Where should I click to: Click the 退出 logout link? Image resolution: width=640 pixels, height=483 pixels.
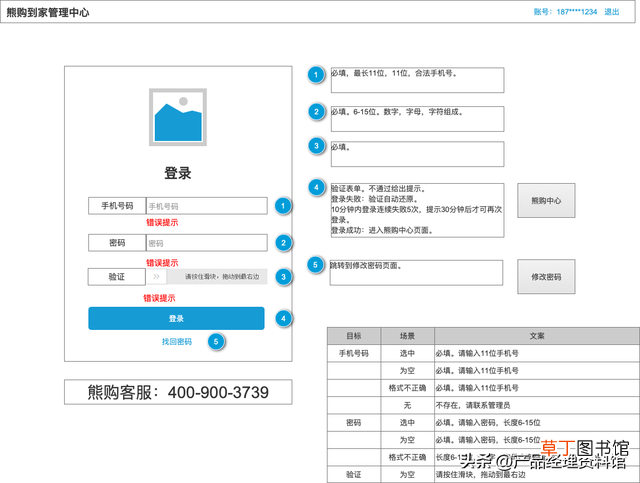(611, 12)
